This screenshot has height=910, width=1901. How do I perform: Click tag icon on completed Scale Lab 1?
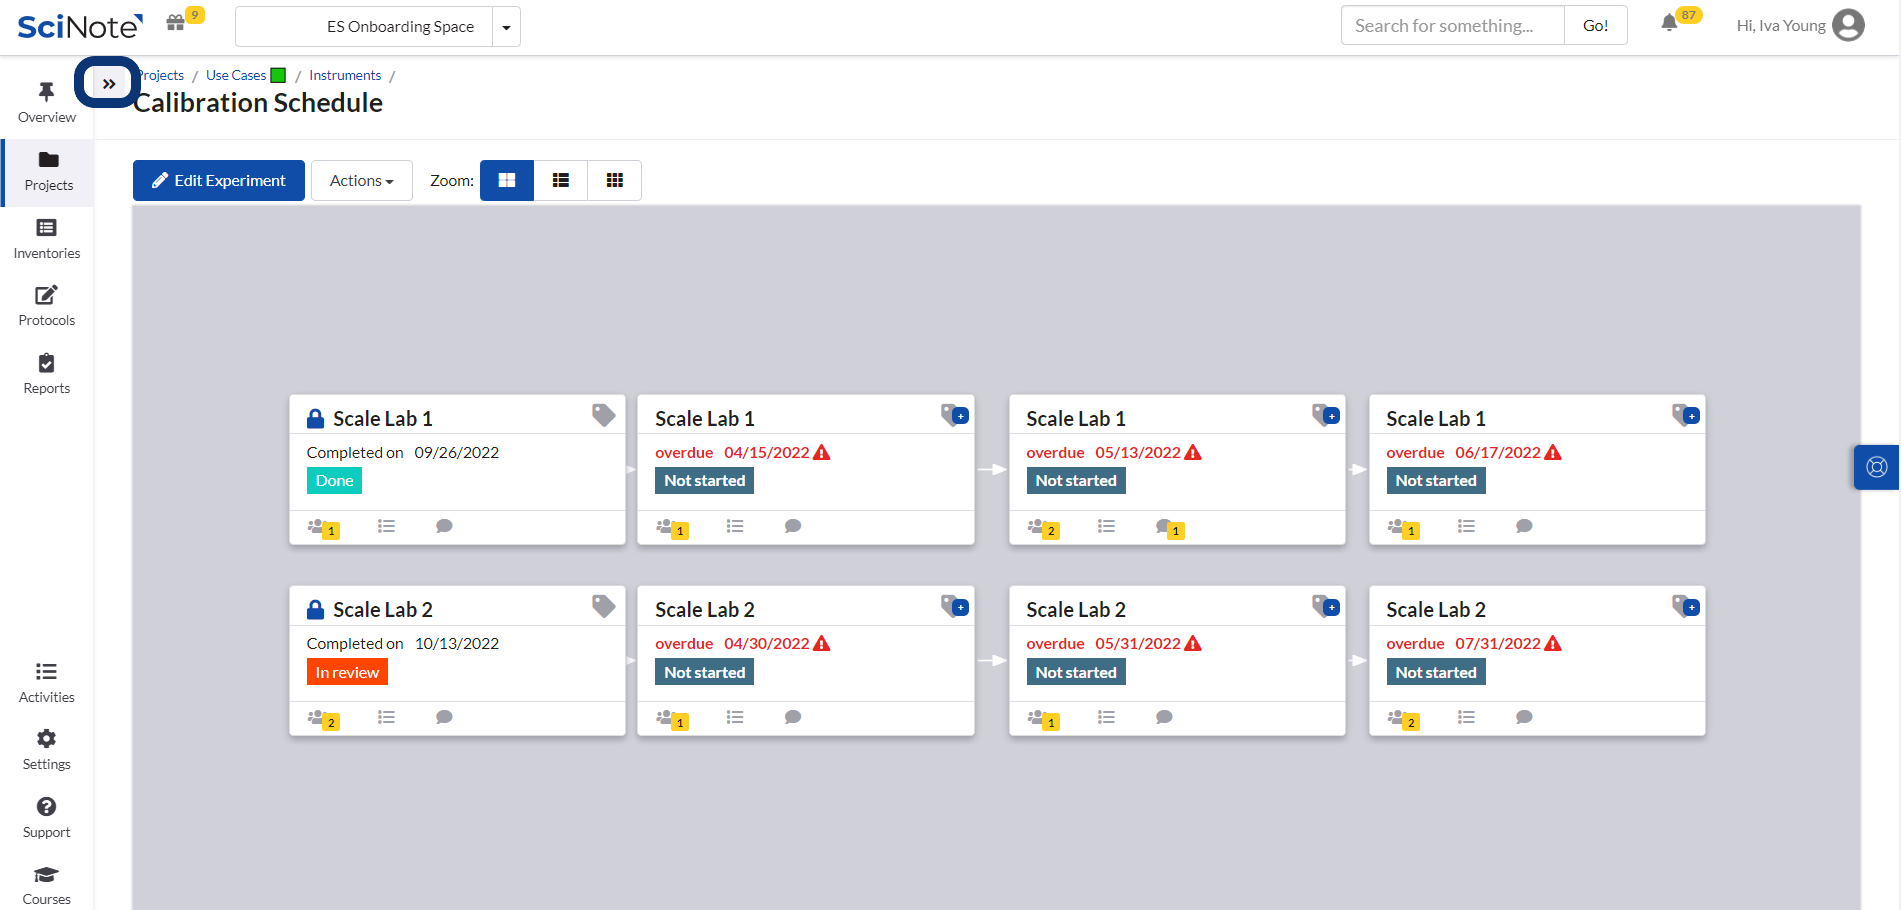603,415
